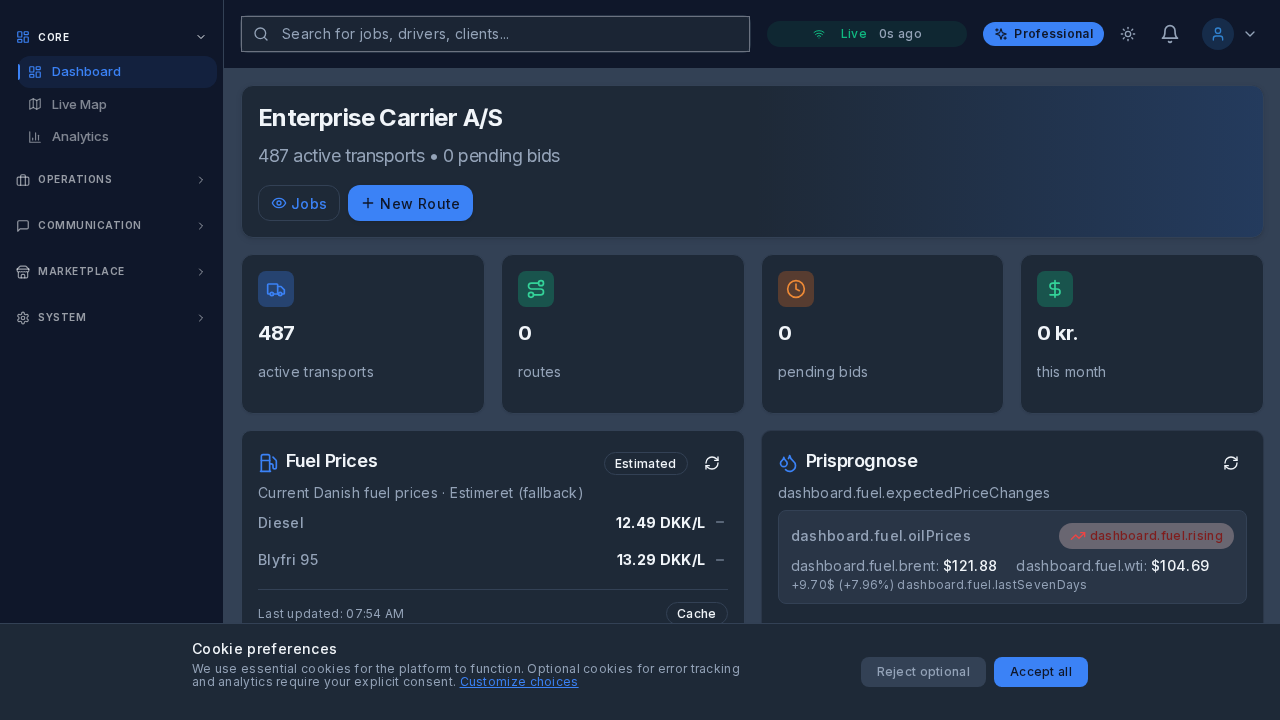The height and width of the screenshot is (720, 1280).
Task: Select Live Map in the sidebar
Action: (79, 104)
